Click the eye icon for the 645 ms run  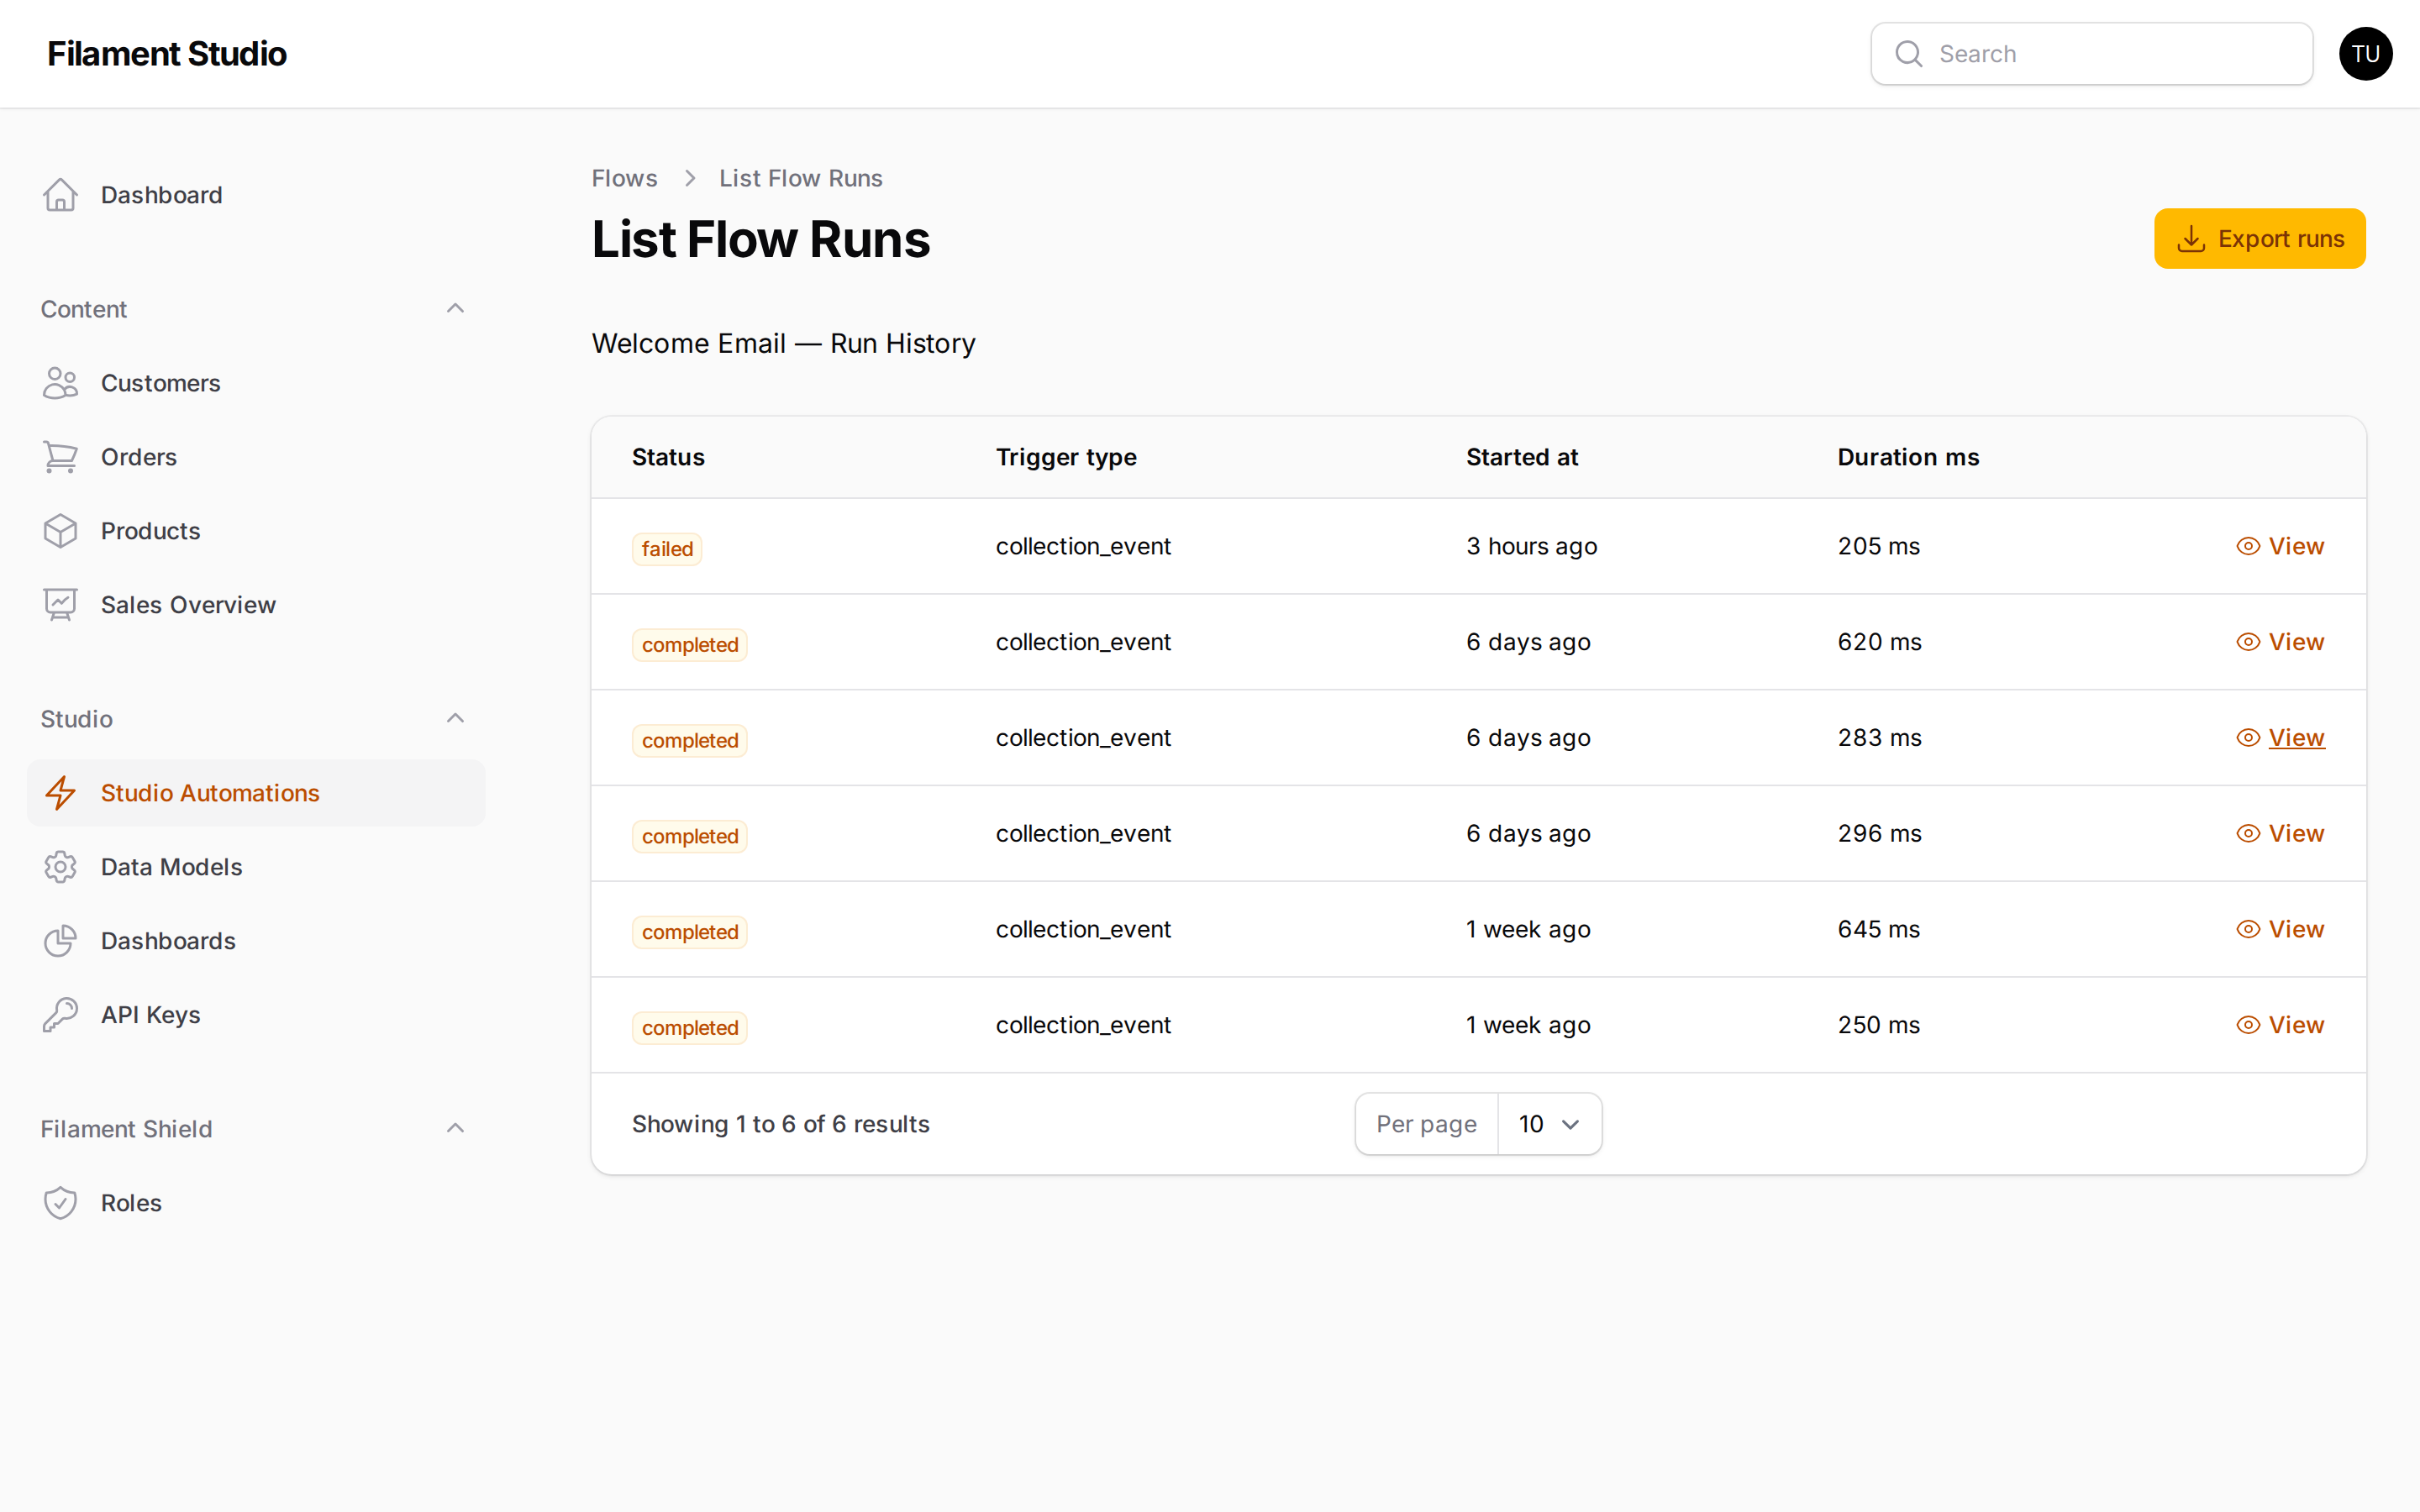2248,929
